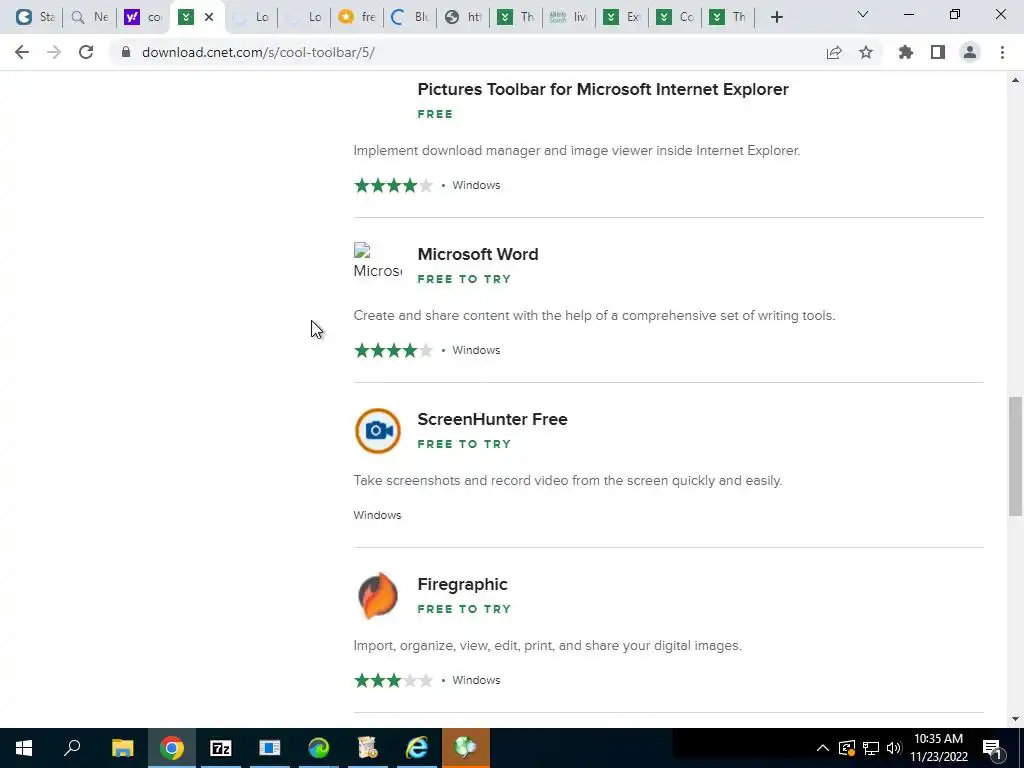Click 'FREE TO TRY' under Firegraphic
The height and width of the screenshot is (768, 1024).
click(x=464, y=609)
